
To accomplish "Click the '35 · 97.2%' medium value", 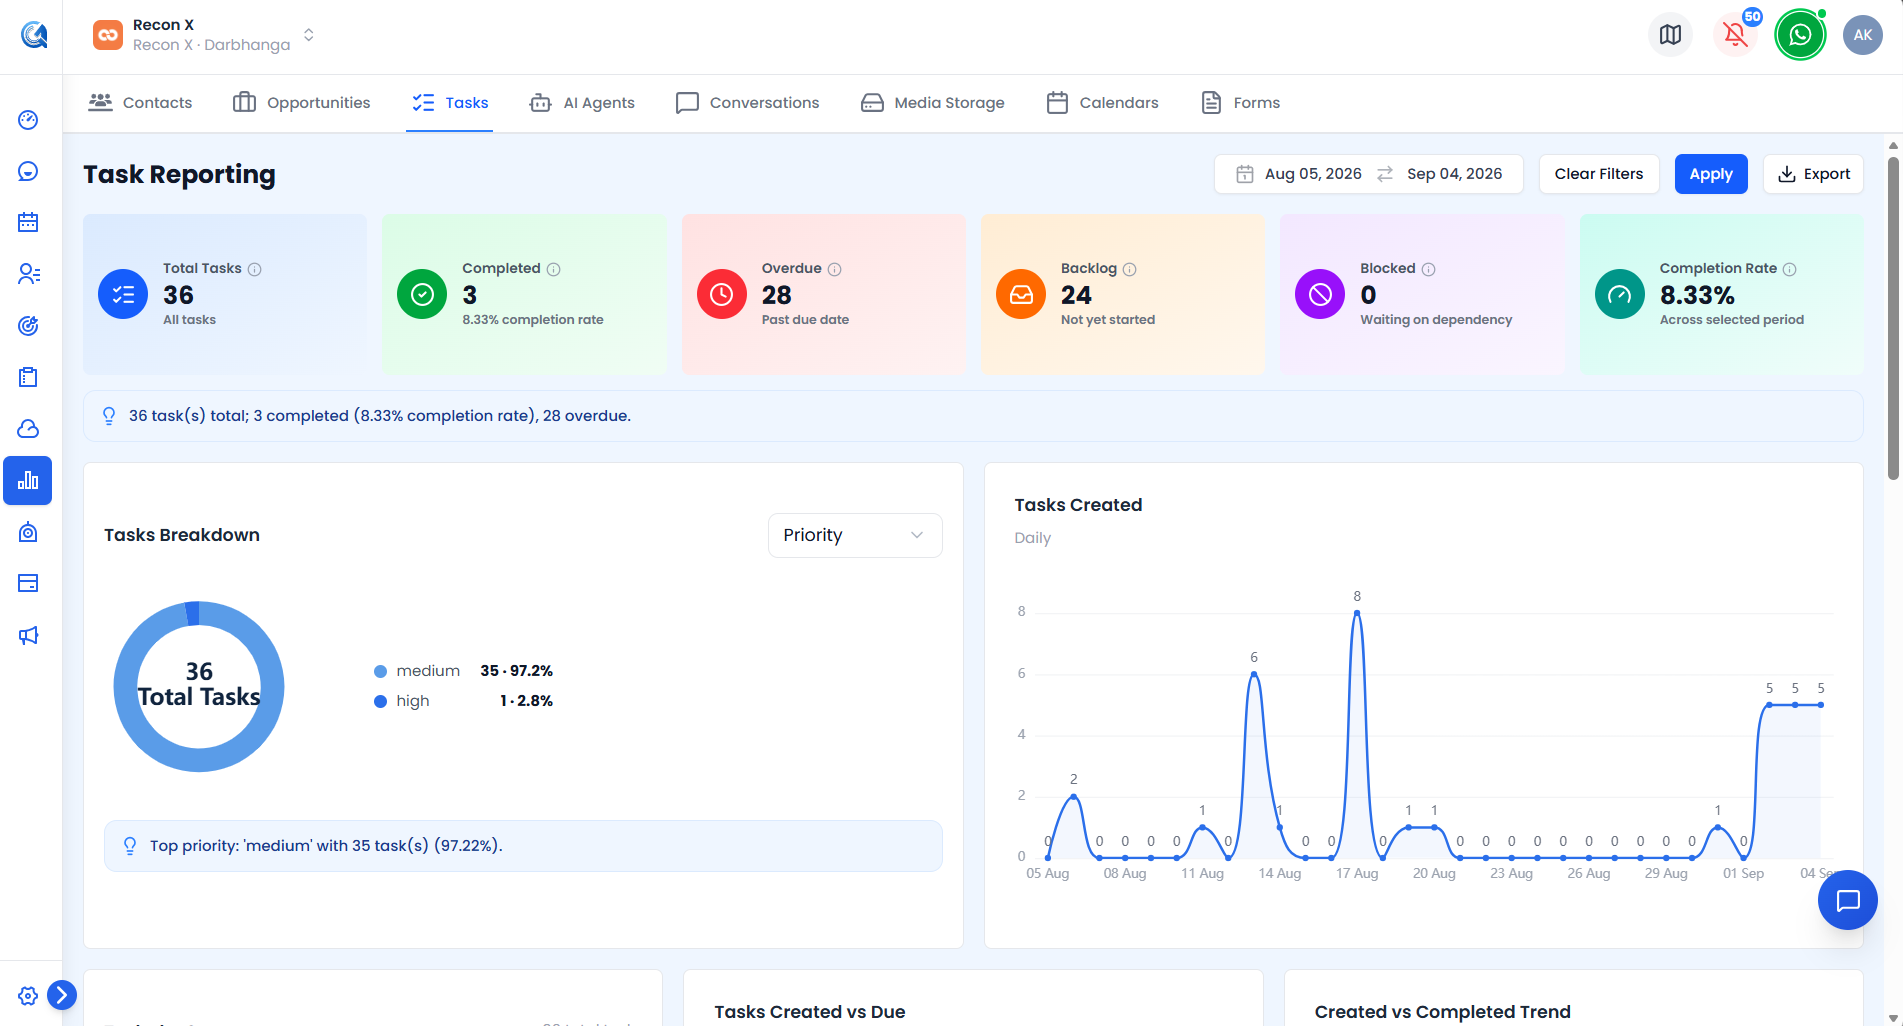I will coord(516,671).
